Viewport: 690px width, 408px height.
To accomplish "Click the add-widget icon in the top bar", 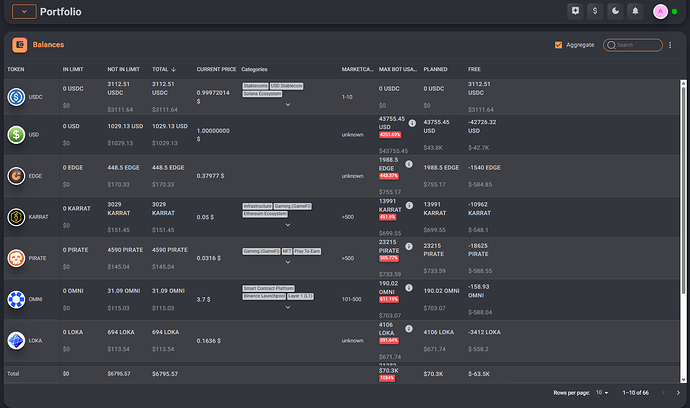I will 574,11.
